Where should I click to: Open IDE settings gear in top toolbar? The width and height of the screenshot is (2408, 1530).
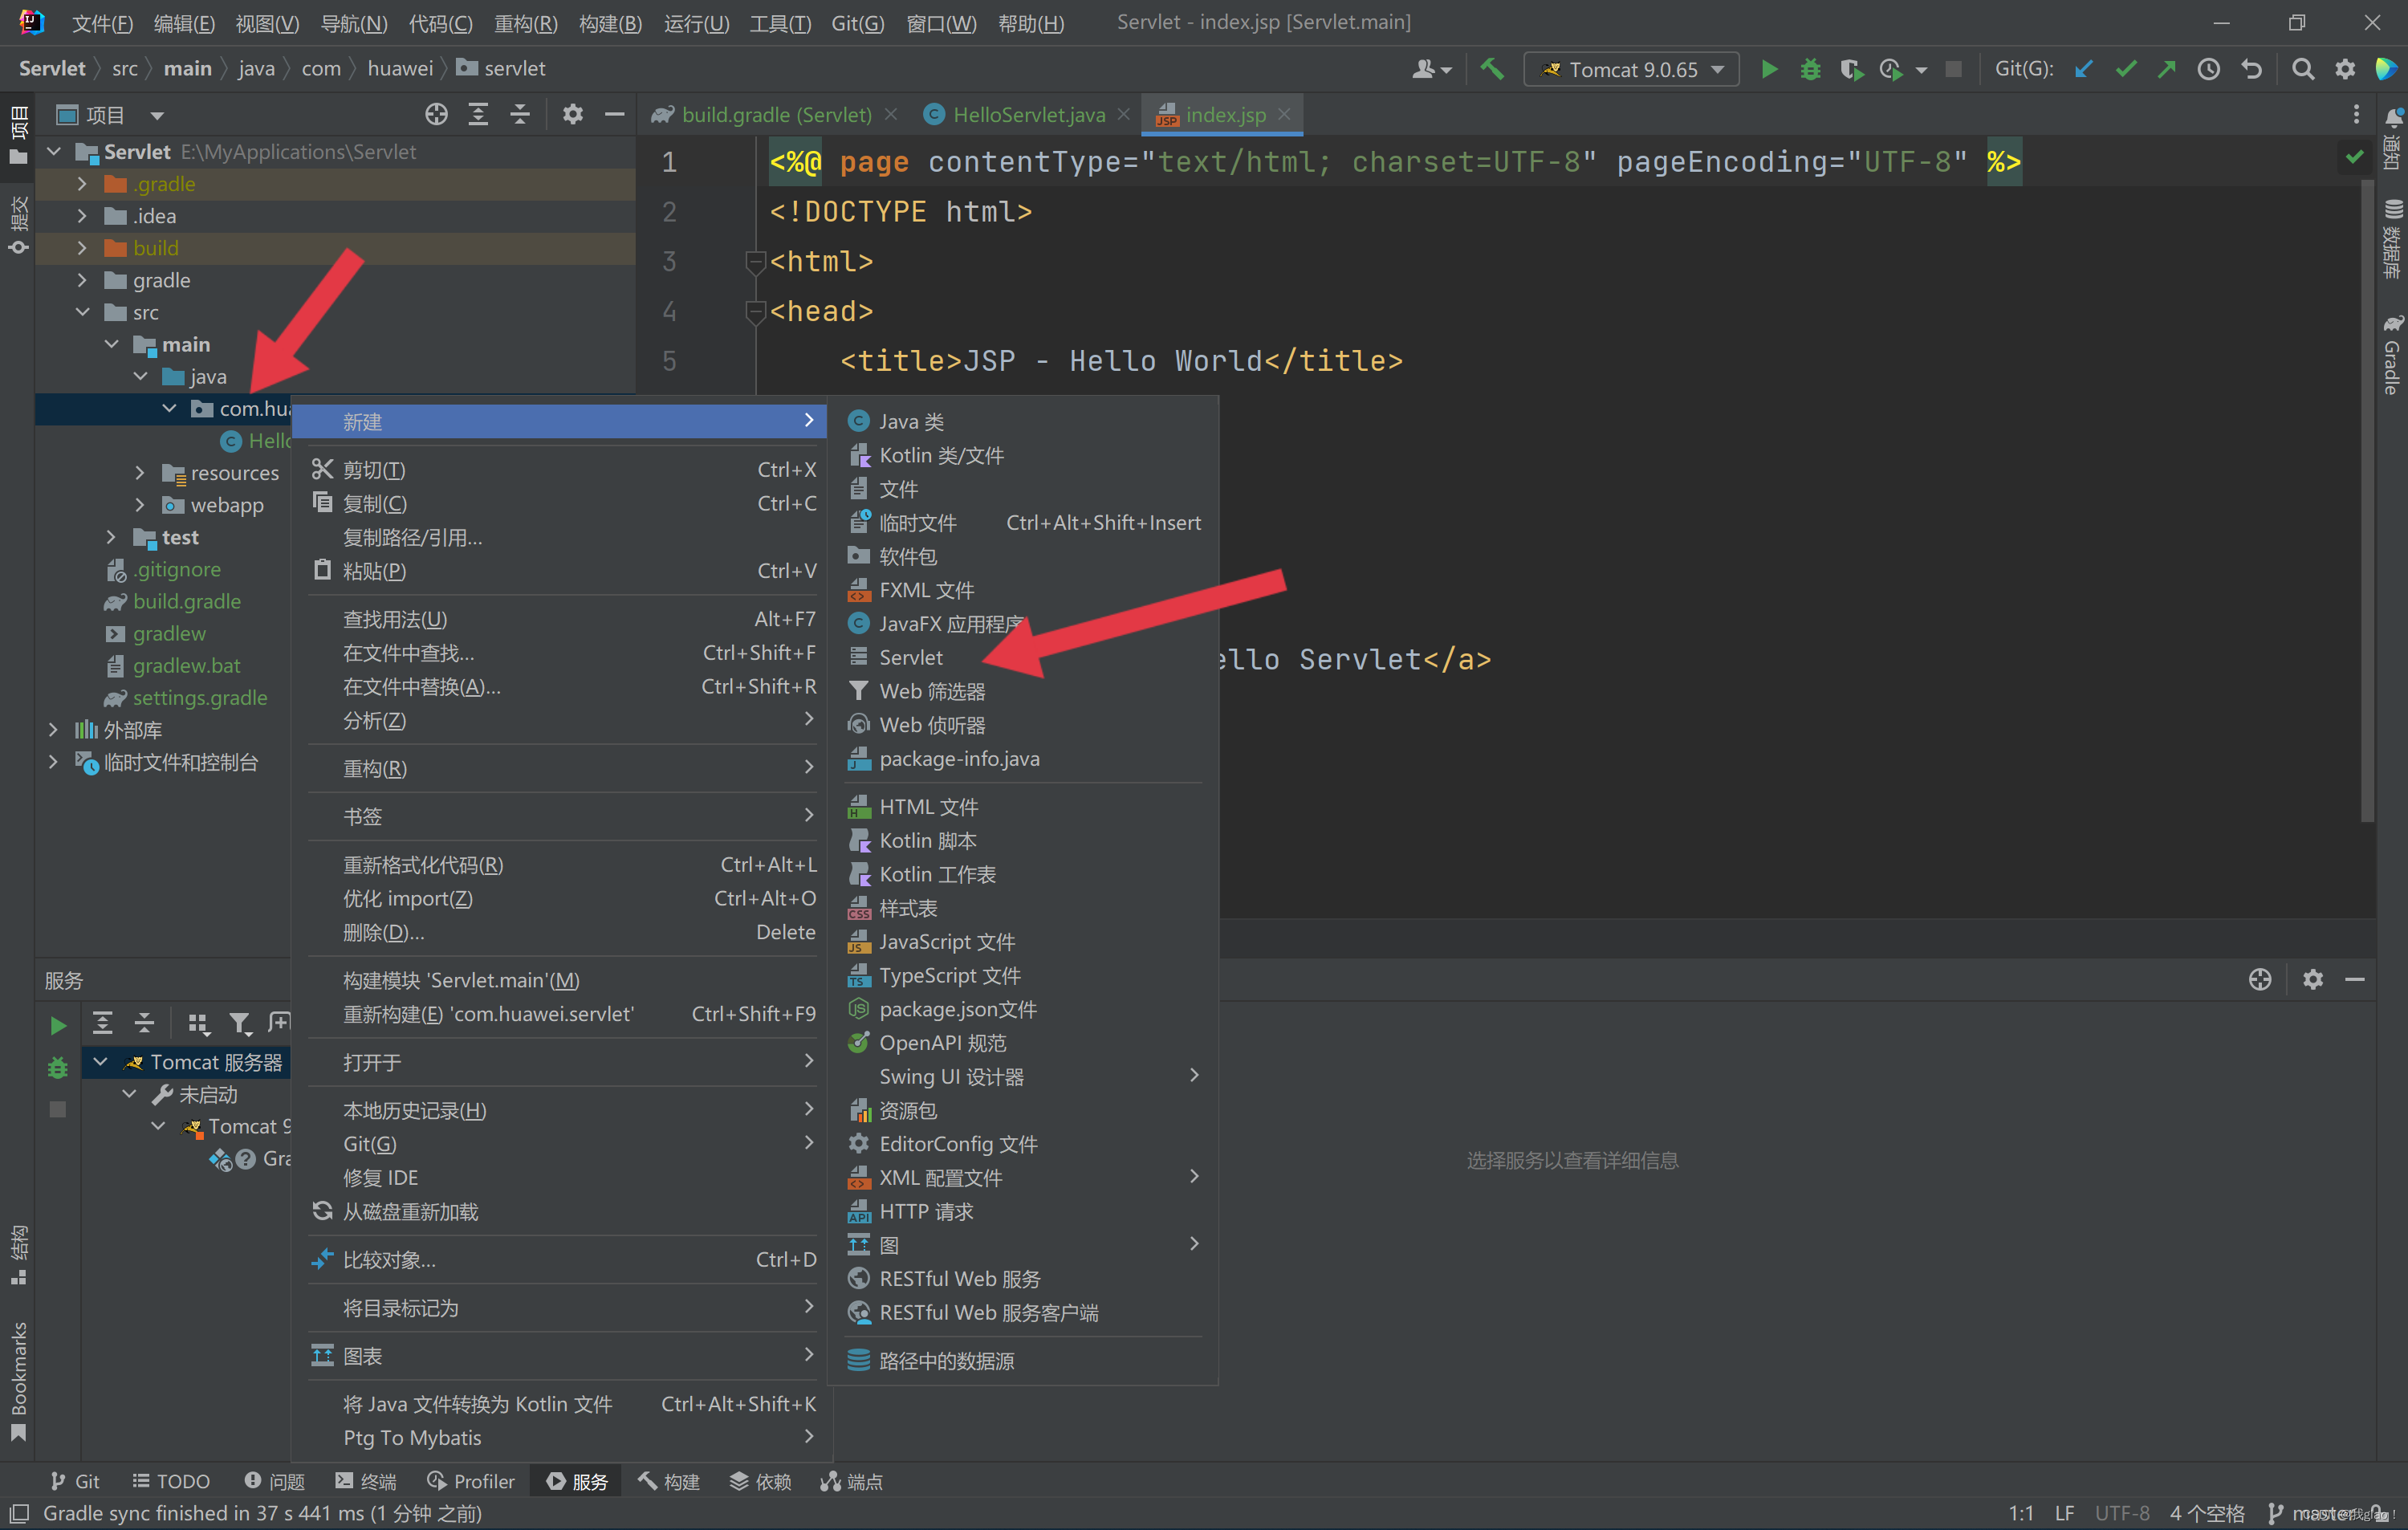tap(2344, 69)
